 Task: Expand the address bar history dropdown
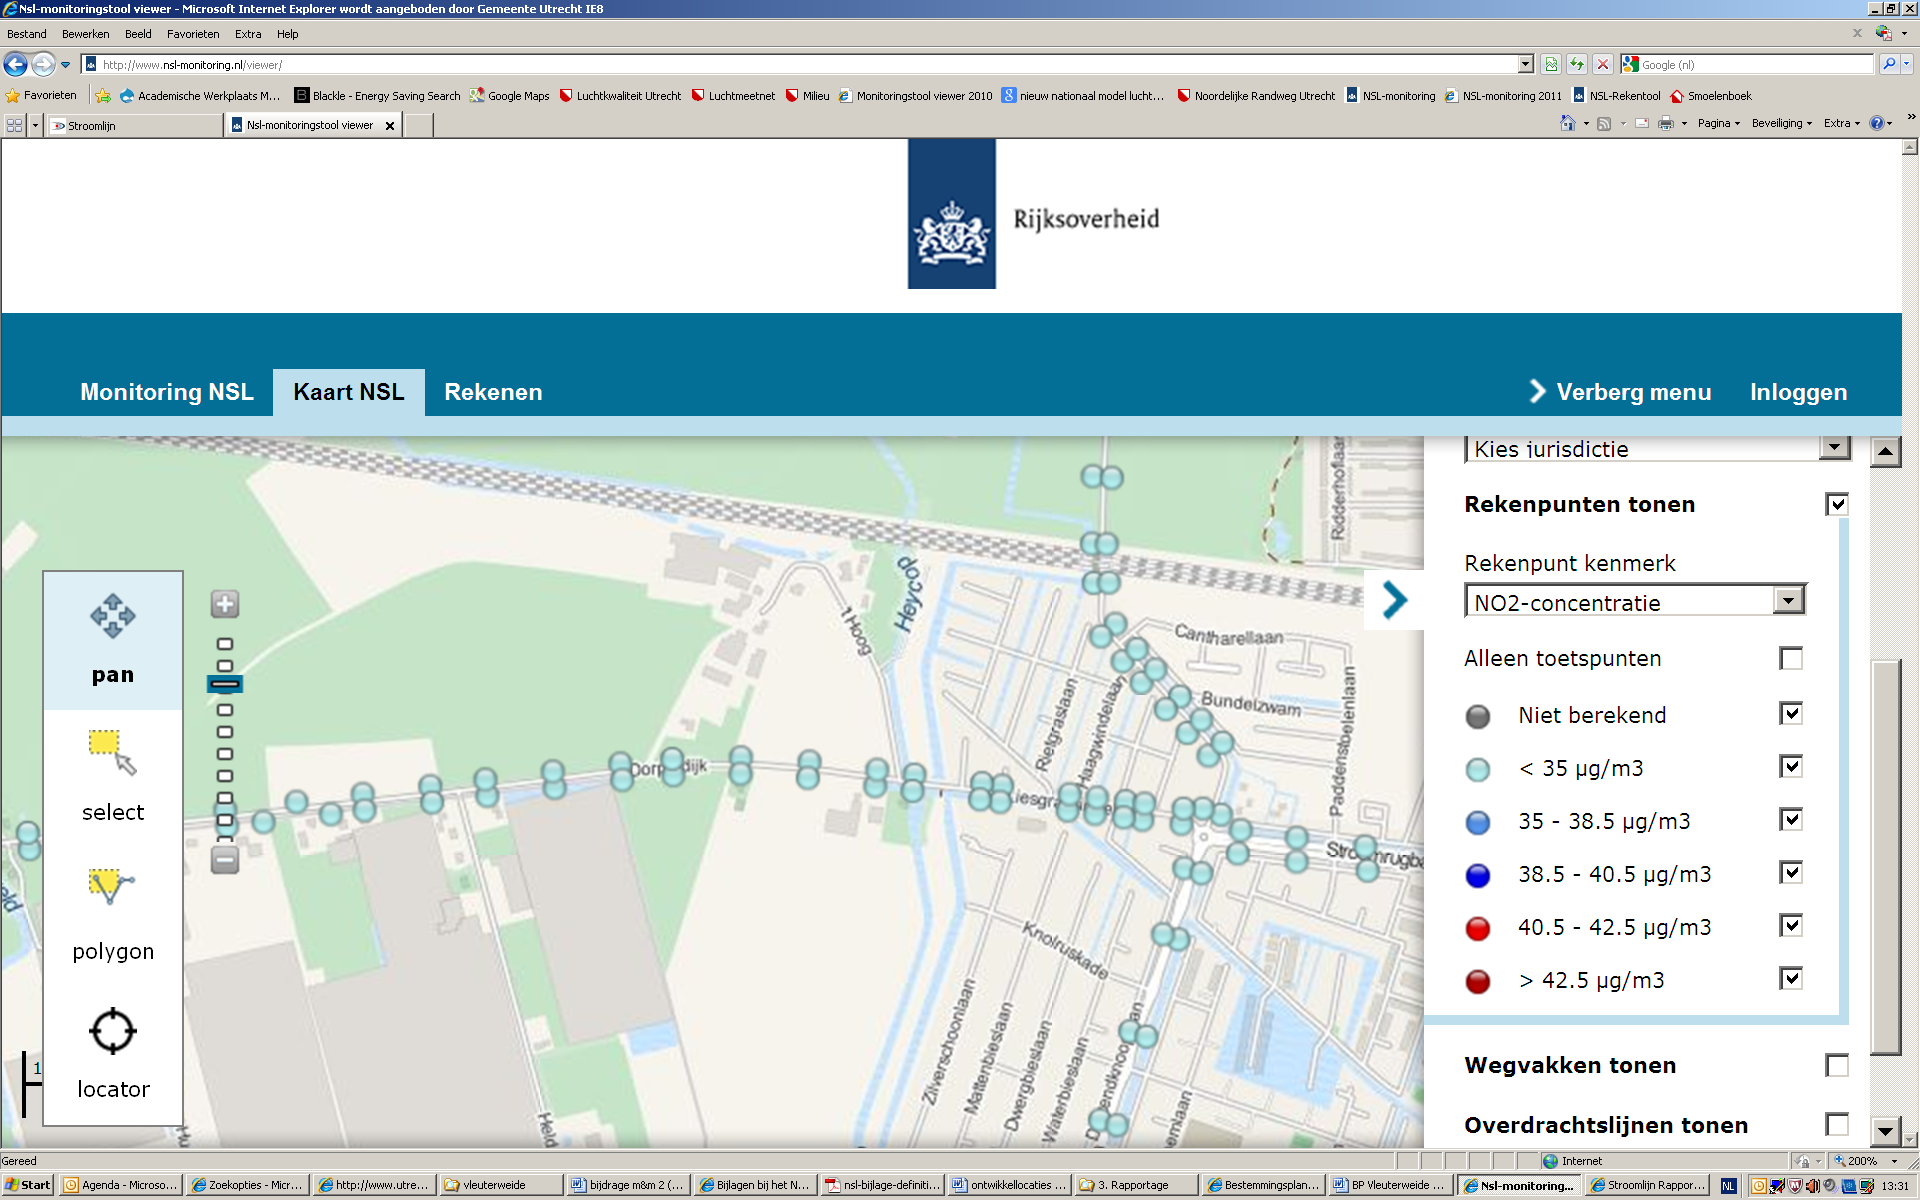[x=1526, y=65]
